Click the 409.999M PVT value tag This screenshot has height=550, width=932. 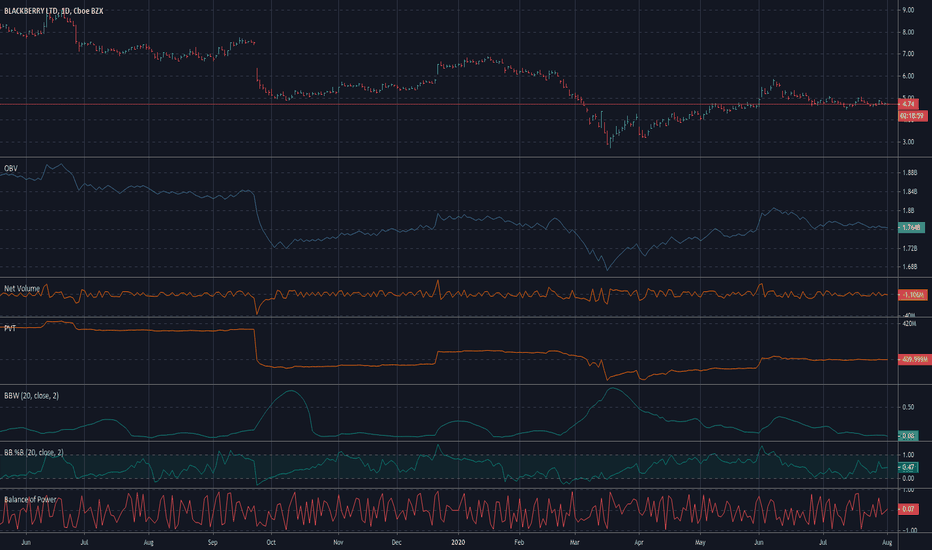coord(915,360)
